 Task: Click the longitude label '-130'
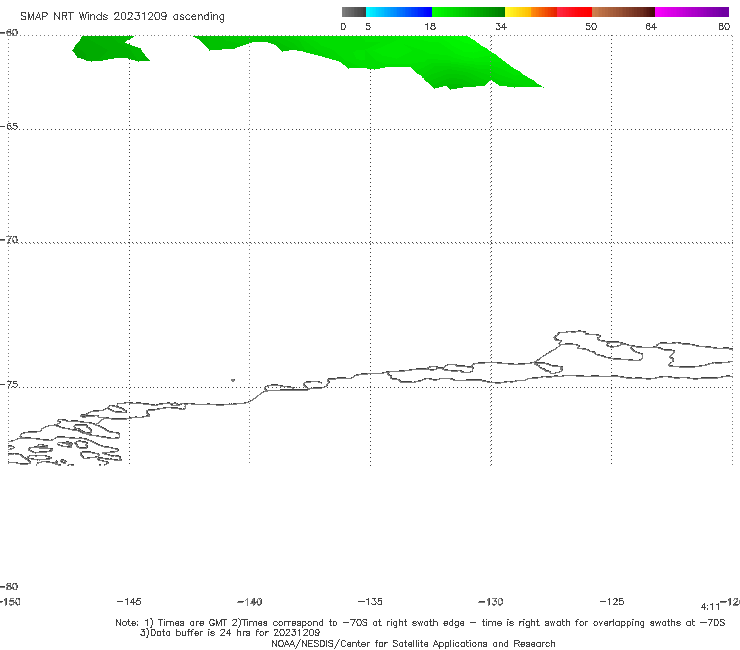tap(491, 602)
